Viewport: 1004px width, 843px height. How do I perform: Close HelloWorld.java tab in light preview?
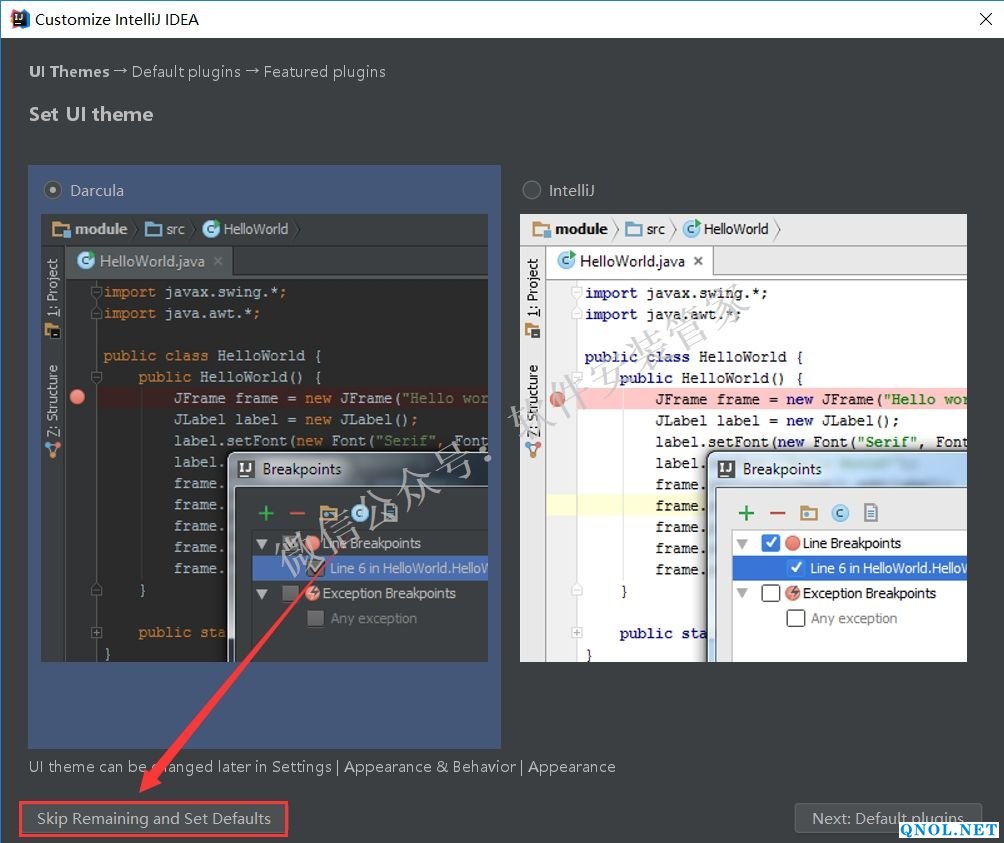[699, 261]
